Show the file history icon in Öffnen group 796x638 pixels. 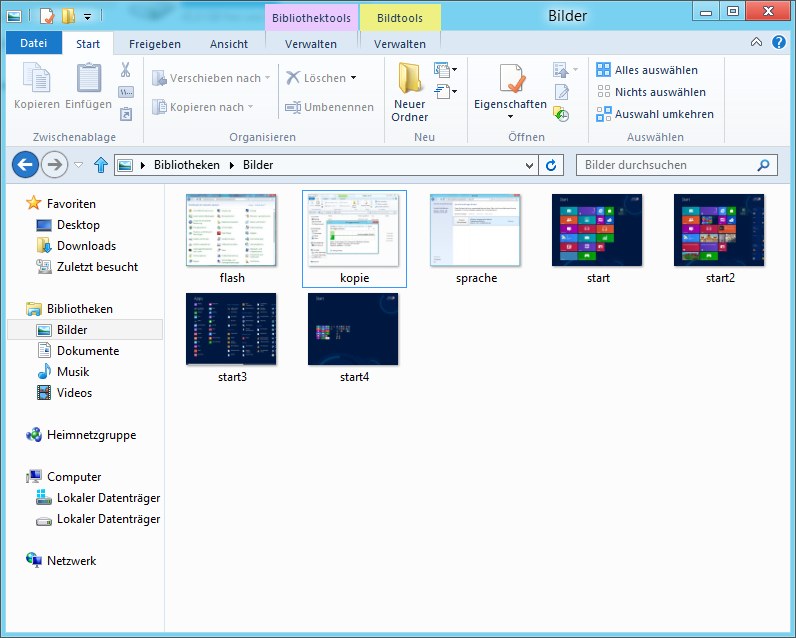tap(561, 114)
